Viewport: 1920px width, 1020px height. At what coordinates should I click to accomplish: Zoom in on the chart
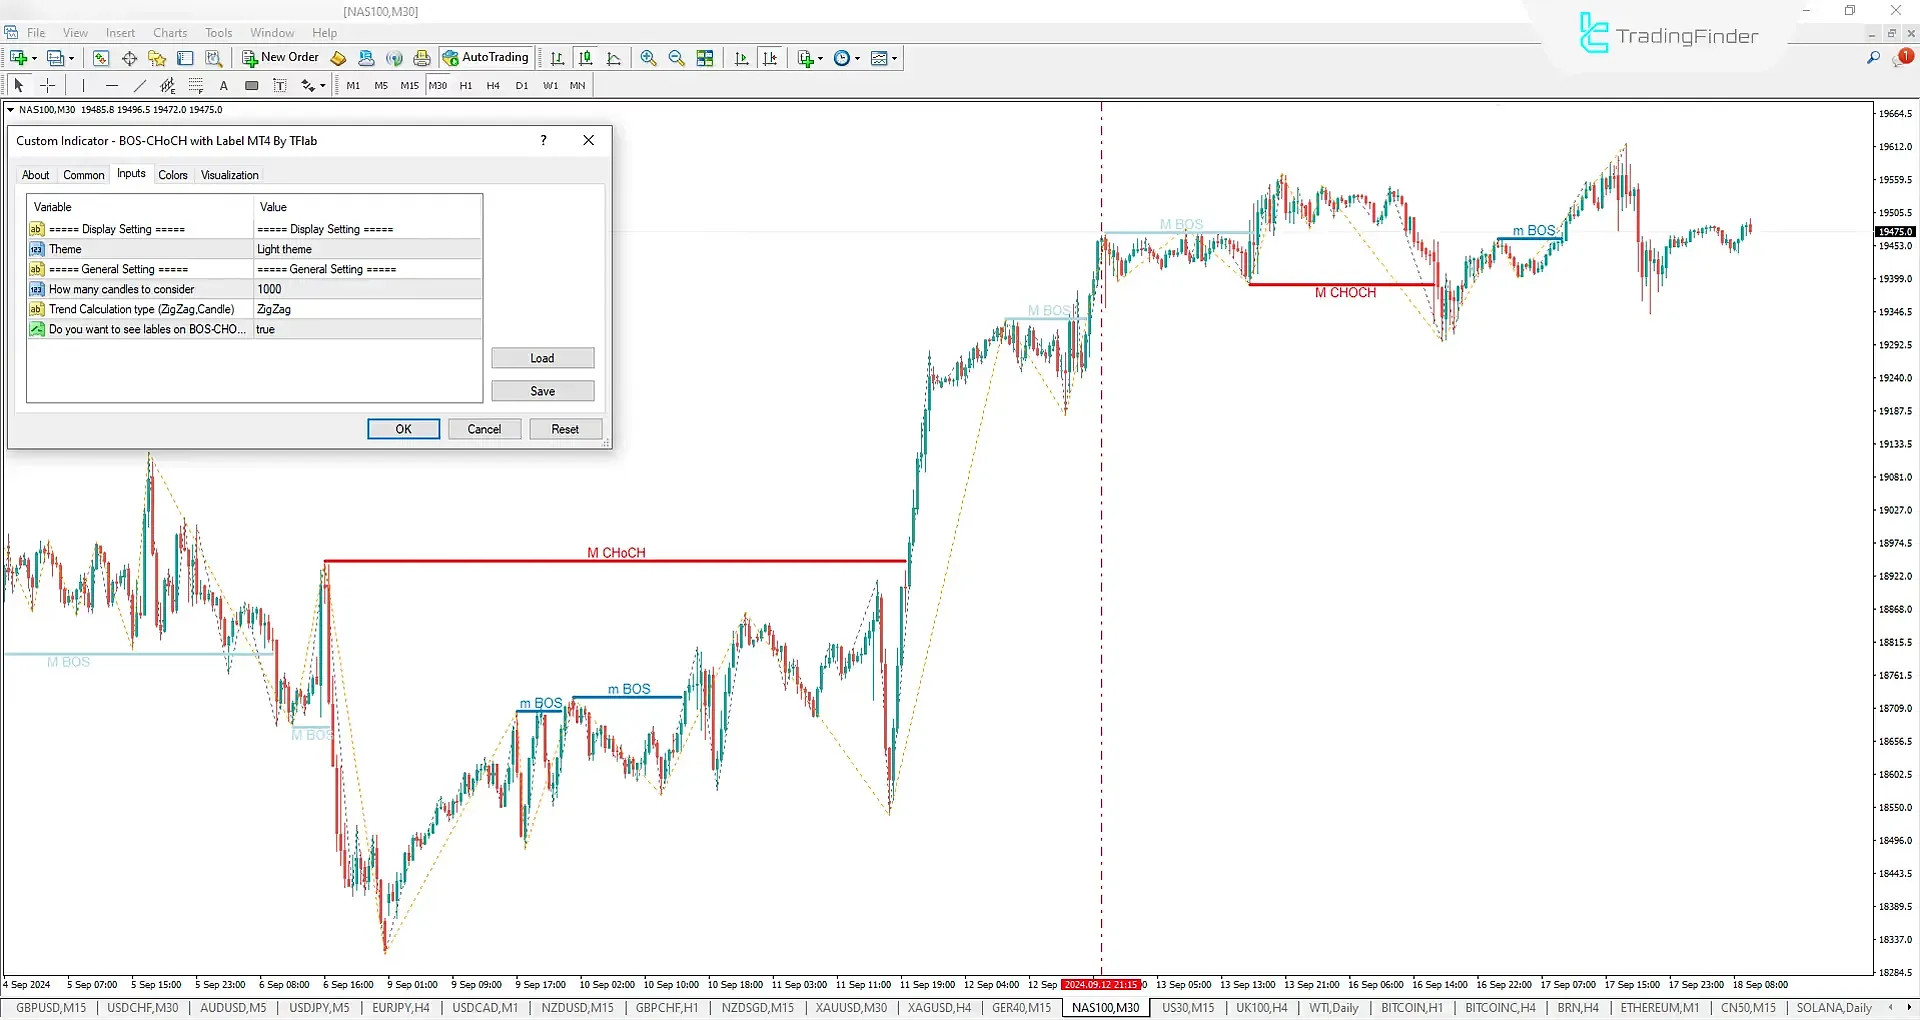click(648, 58)
